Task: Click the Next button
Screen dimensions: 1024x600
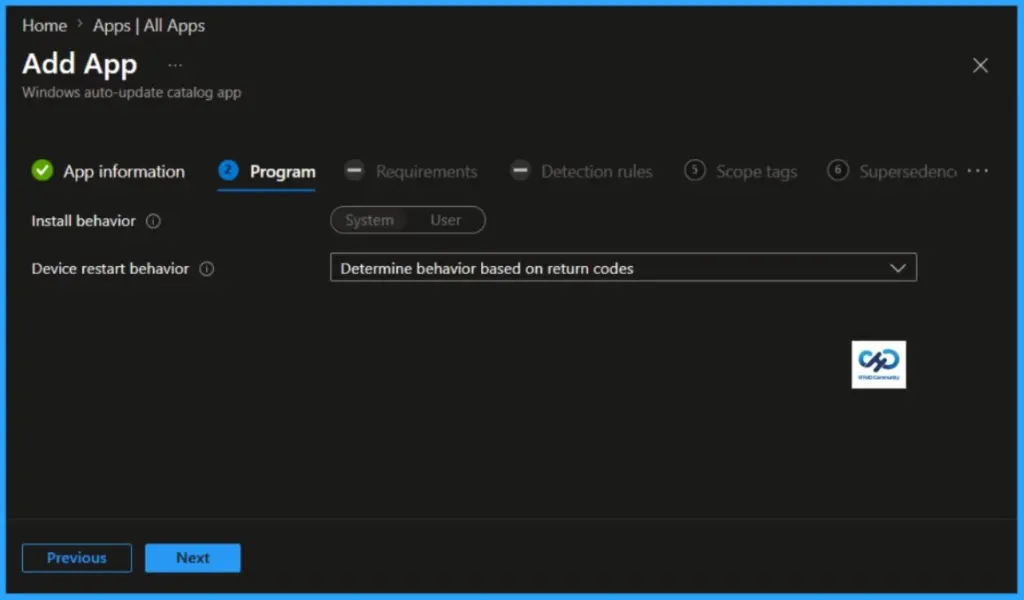Action: (x=193, y=558)
